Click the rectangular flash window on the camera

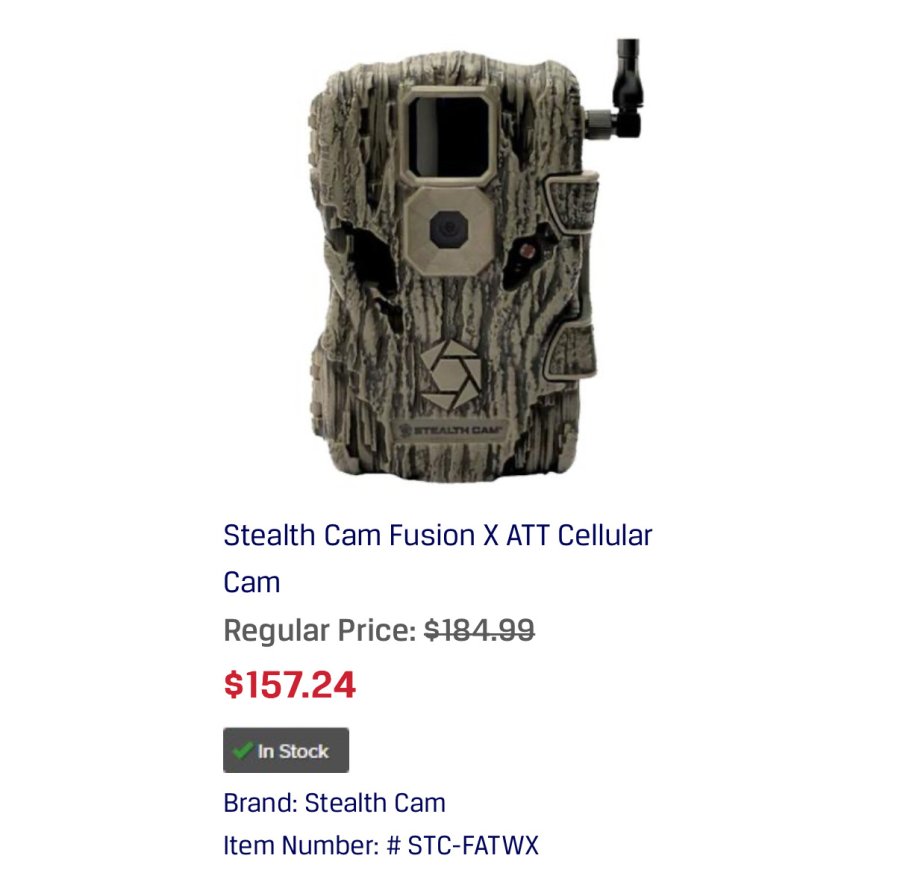pyautogui.click(x=445, y=133)
